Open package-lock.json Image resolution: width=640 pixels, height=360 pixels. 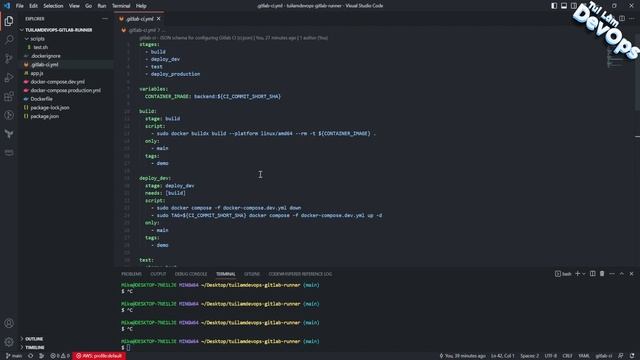coord(50,108)
